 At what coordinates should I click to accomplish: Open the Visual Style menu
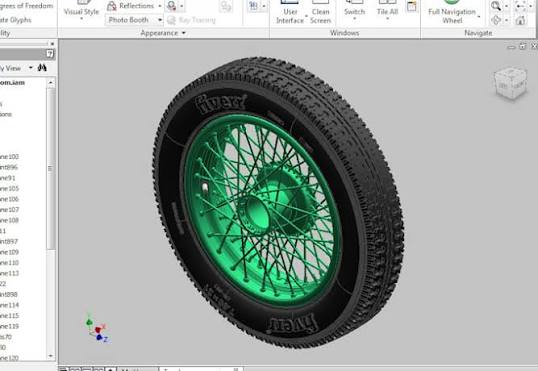pos(81,11)
